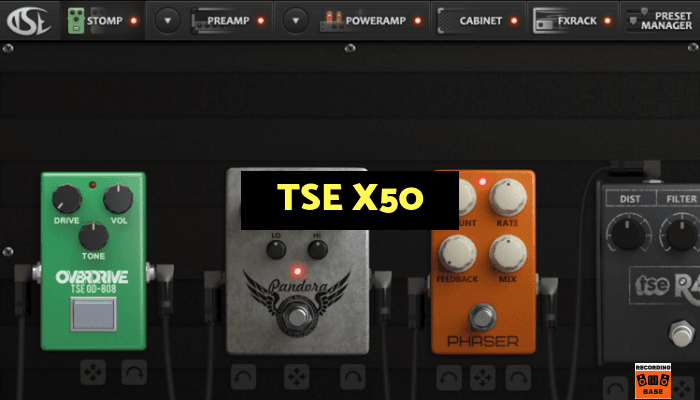
Task: Toggle the TSE R4 pedal footswitch
Action: (681, 333)
